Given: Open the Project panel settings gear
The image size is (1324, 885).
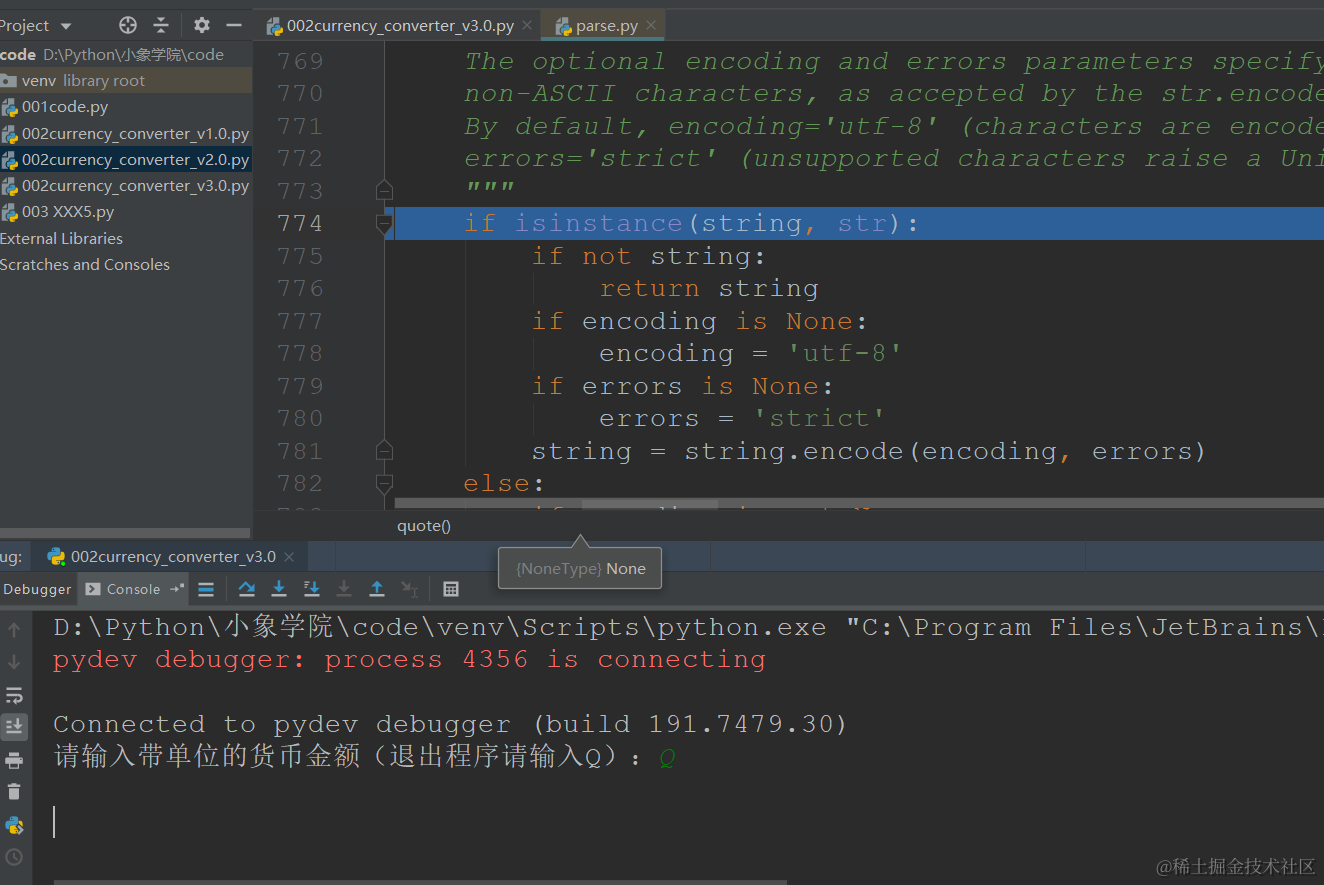Looking at the screenshot, I should [200, 26].
